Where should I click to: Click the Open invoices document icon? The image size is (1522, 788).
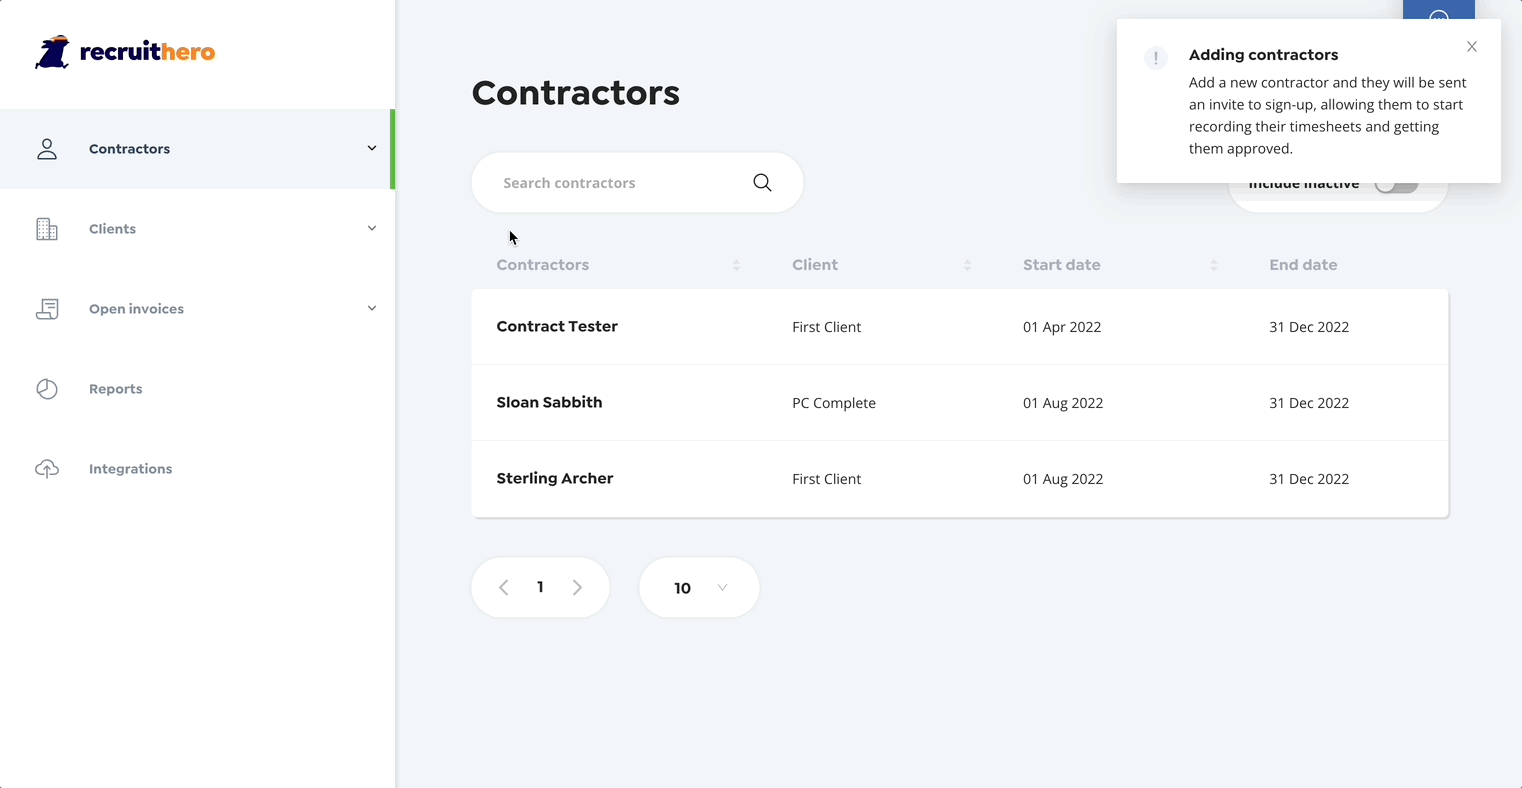click(47, 309)
